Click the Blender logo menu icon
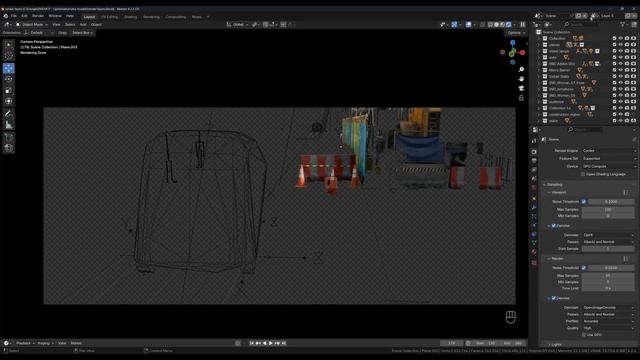The width and height of the screenshot is (640, 360). pyautogui.click(x=6, y=16)
